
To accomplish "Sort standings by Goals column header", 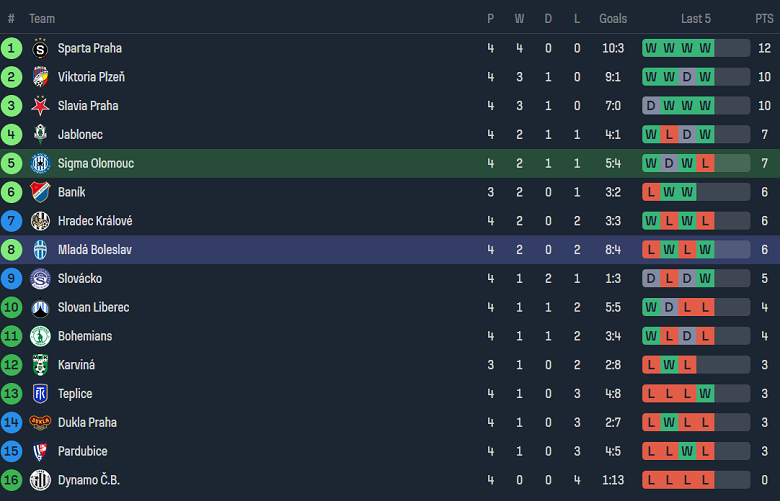I will pyautogui.click(x=613, y=19).
